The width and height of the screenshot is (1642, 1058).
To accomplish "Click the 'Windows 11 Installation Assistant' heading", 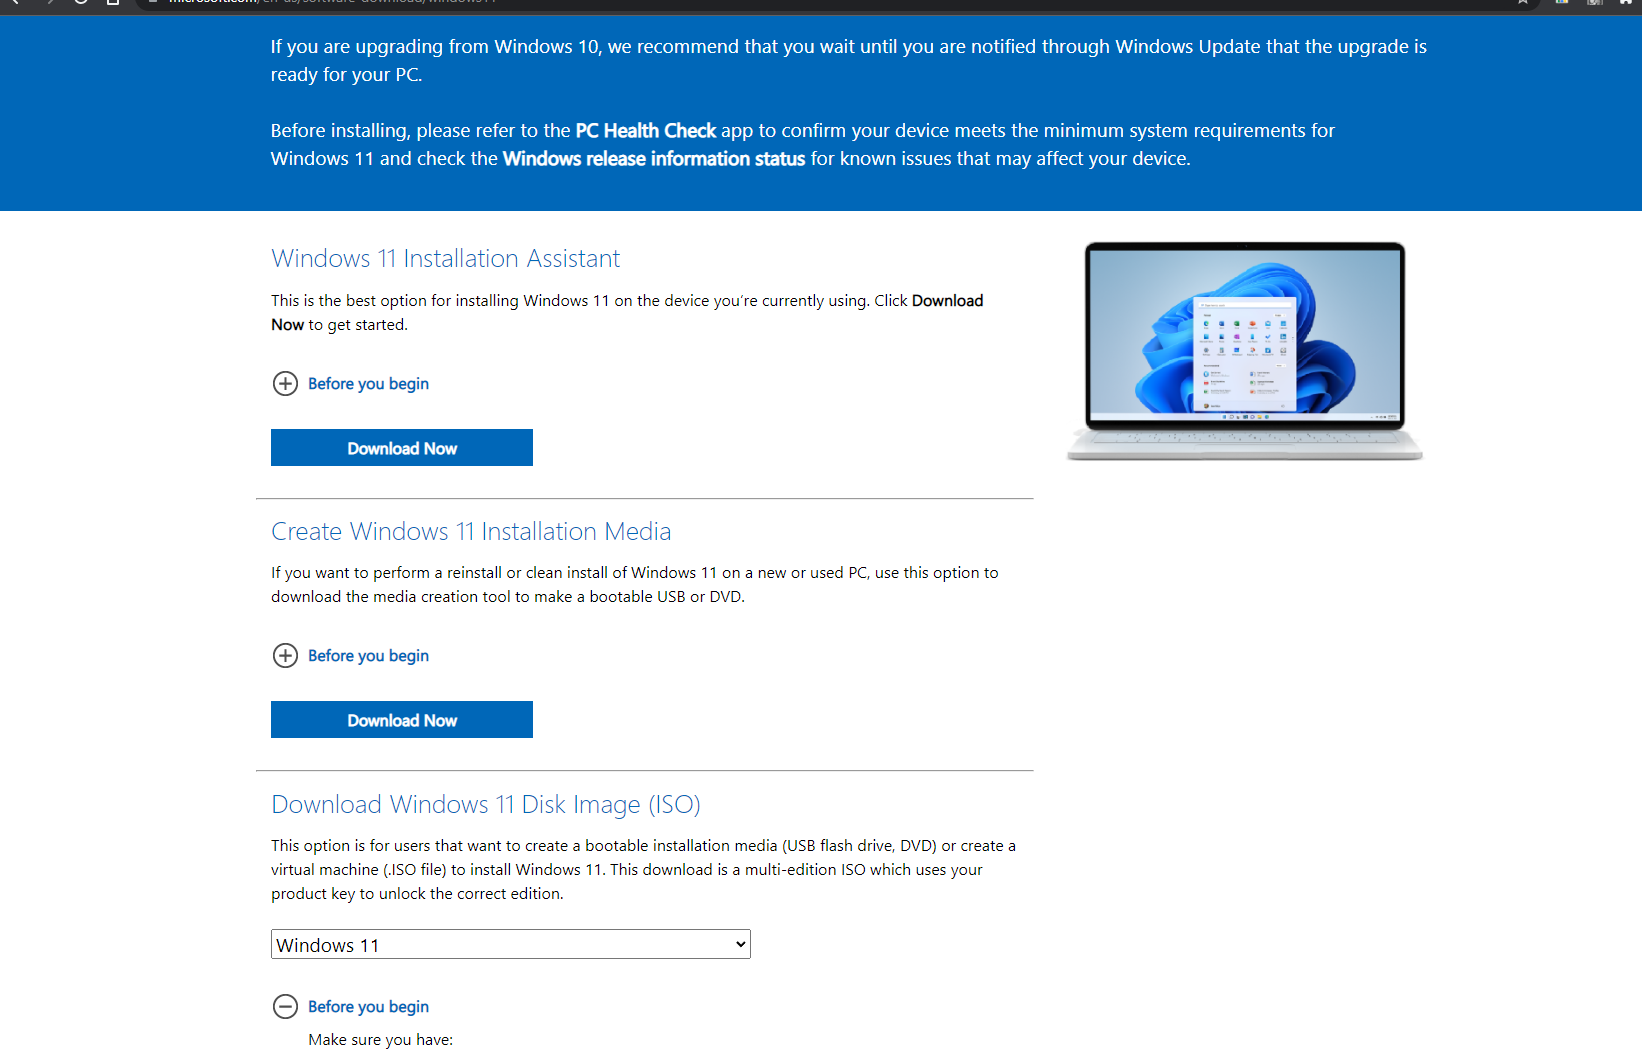I will [445, 259].
